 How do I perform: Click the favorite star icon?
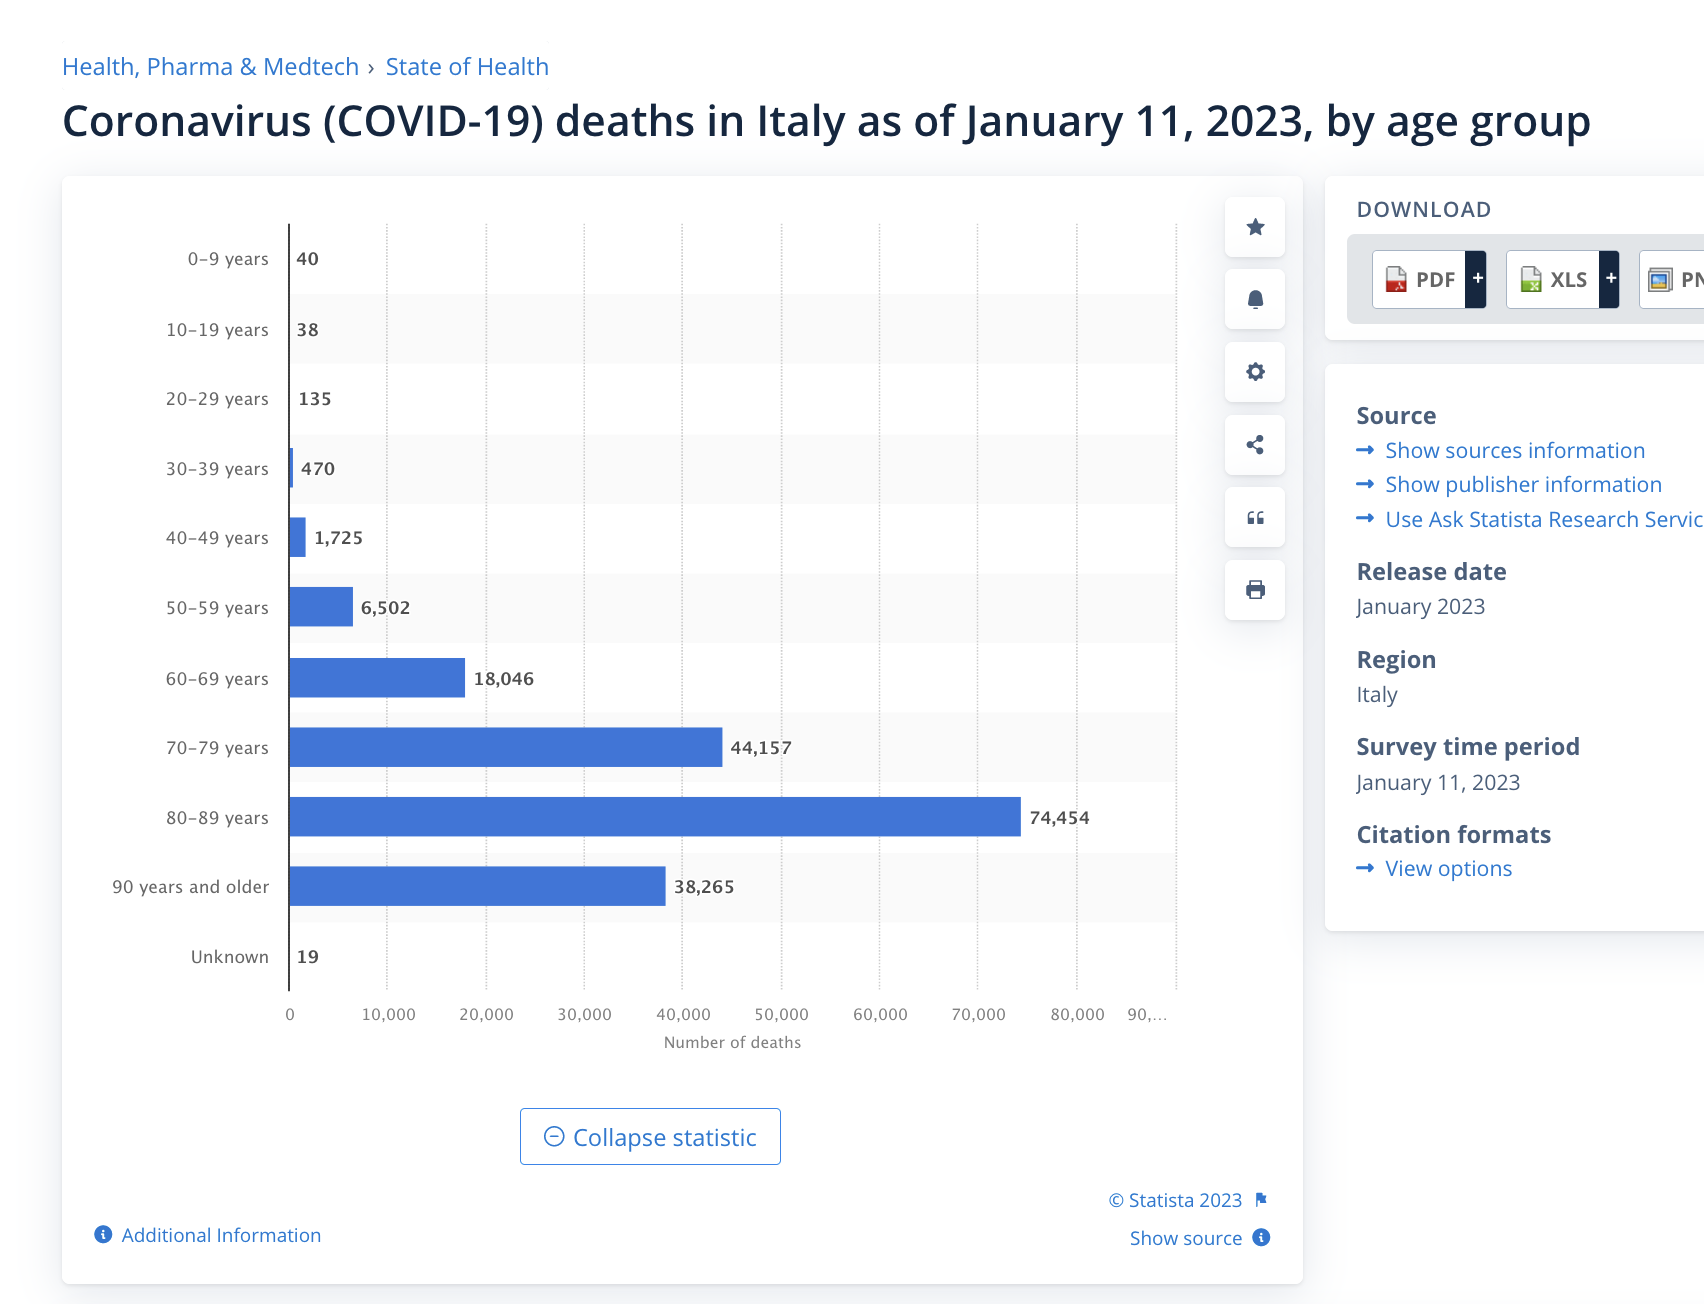click(x=1255, y=227)
